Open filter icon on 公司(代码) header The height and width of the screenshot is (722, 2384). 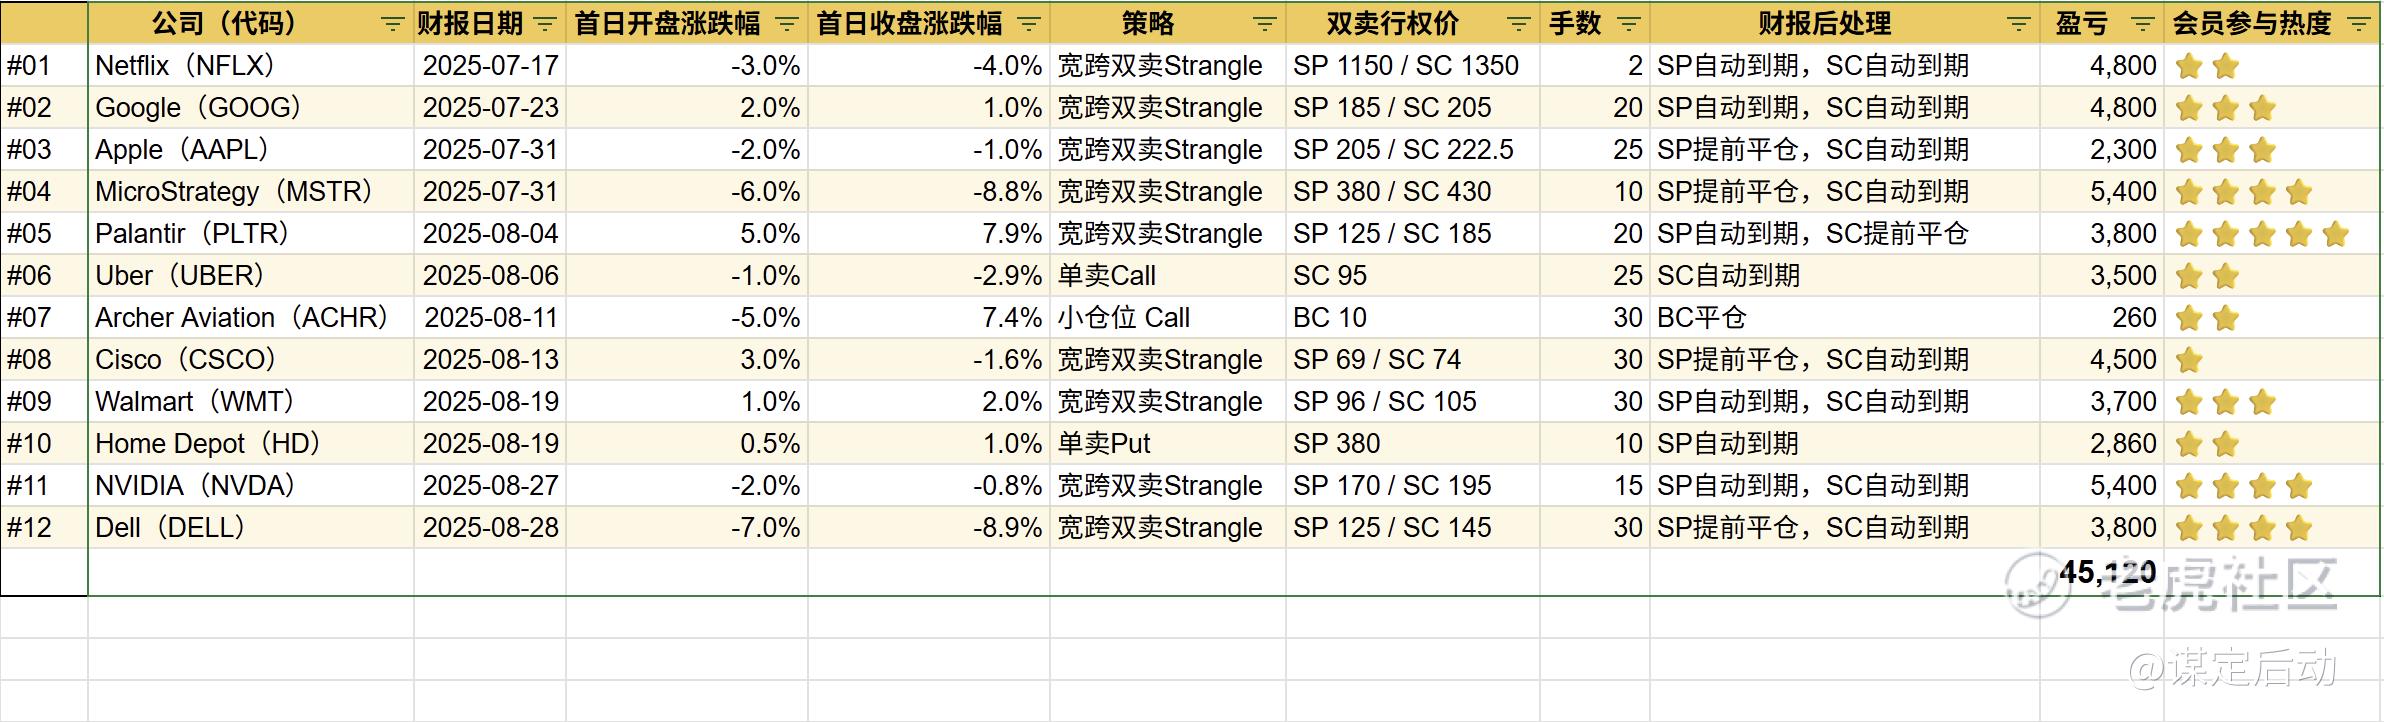pyautogui.click(x=393, y=24)
